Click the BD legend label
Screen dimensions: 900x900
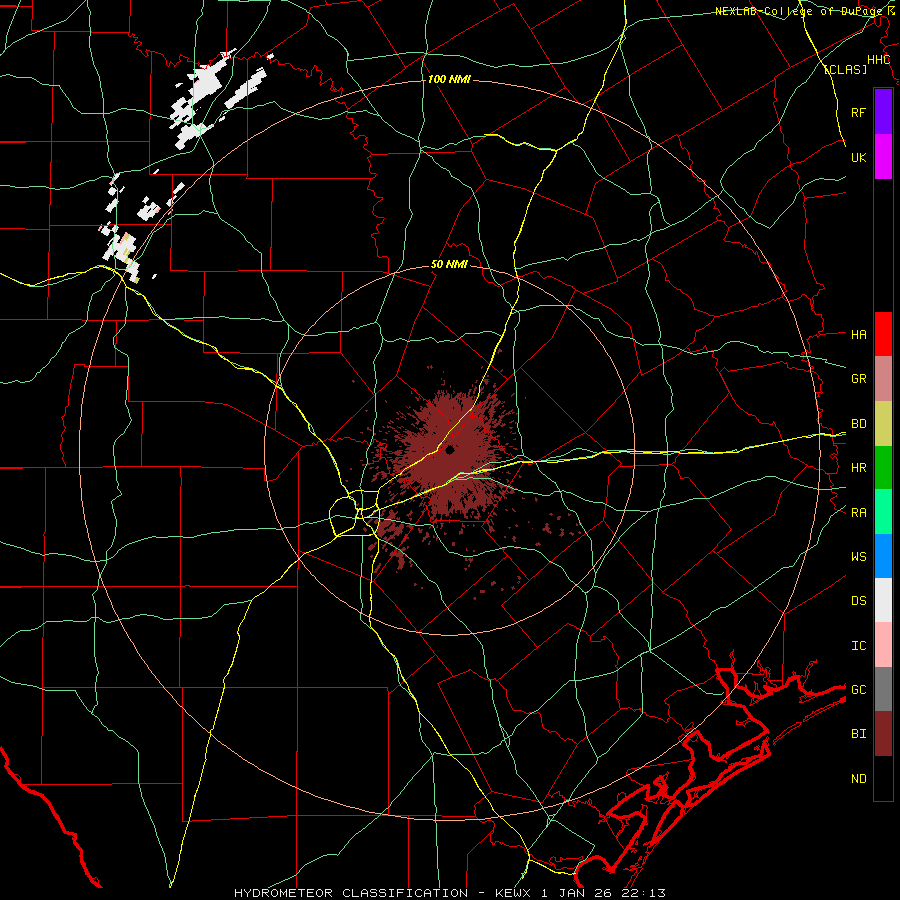click(x=858, y=424)
